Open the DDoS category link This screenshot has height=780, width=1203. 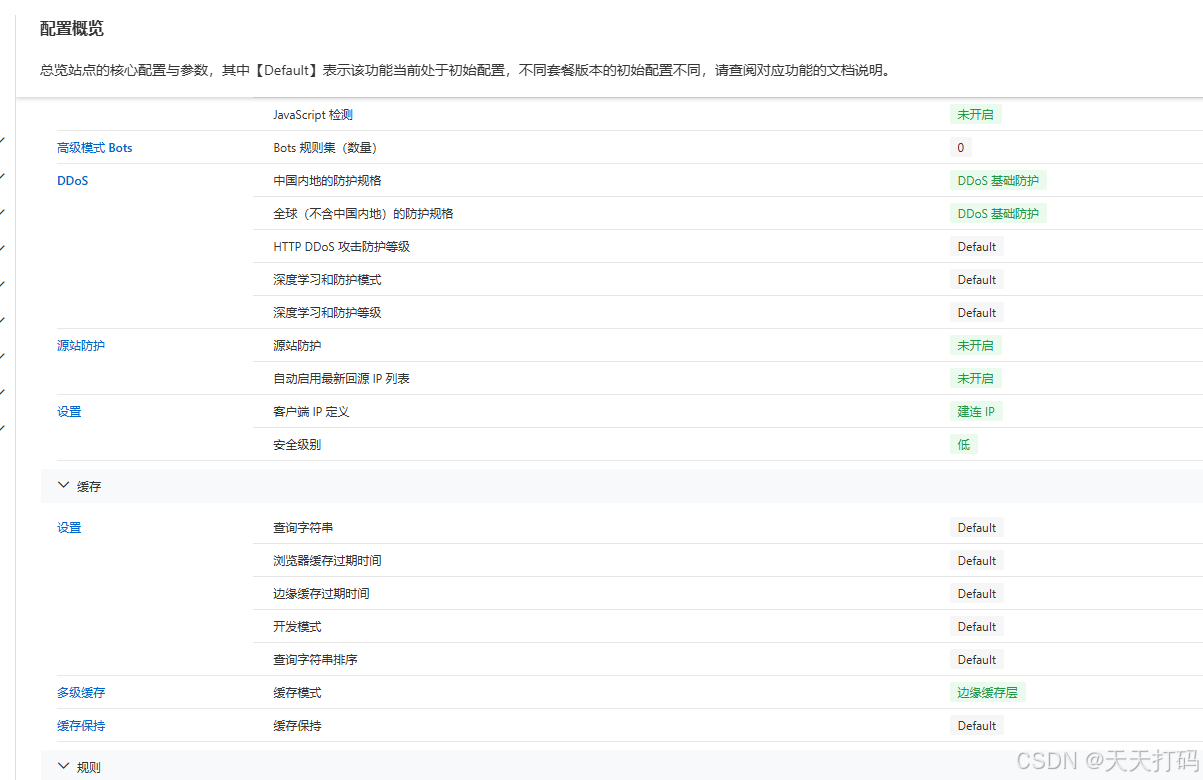pyautogui.click(x=73, y=181)
